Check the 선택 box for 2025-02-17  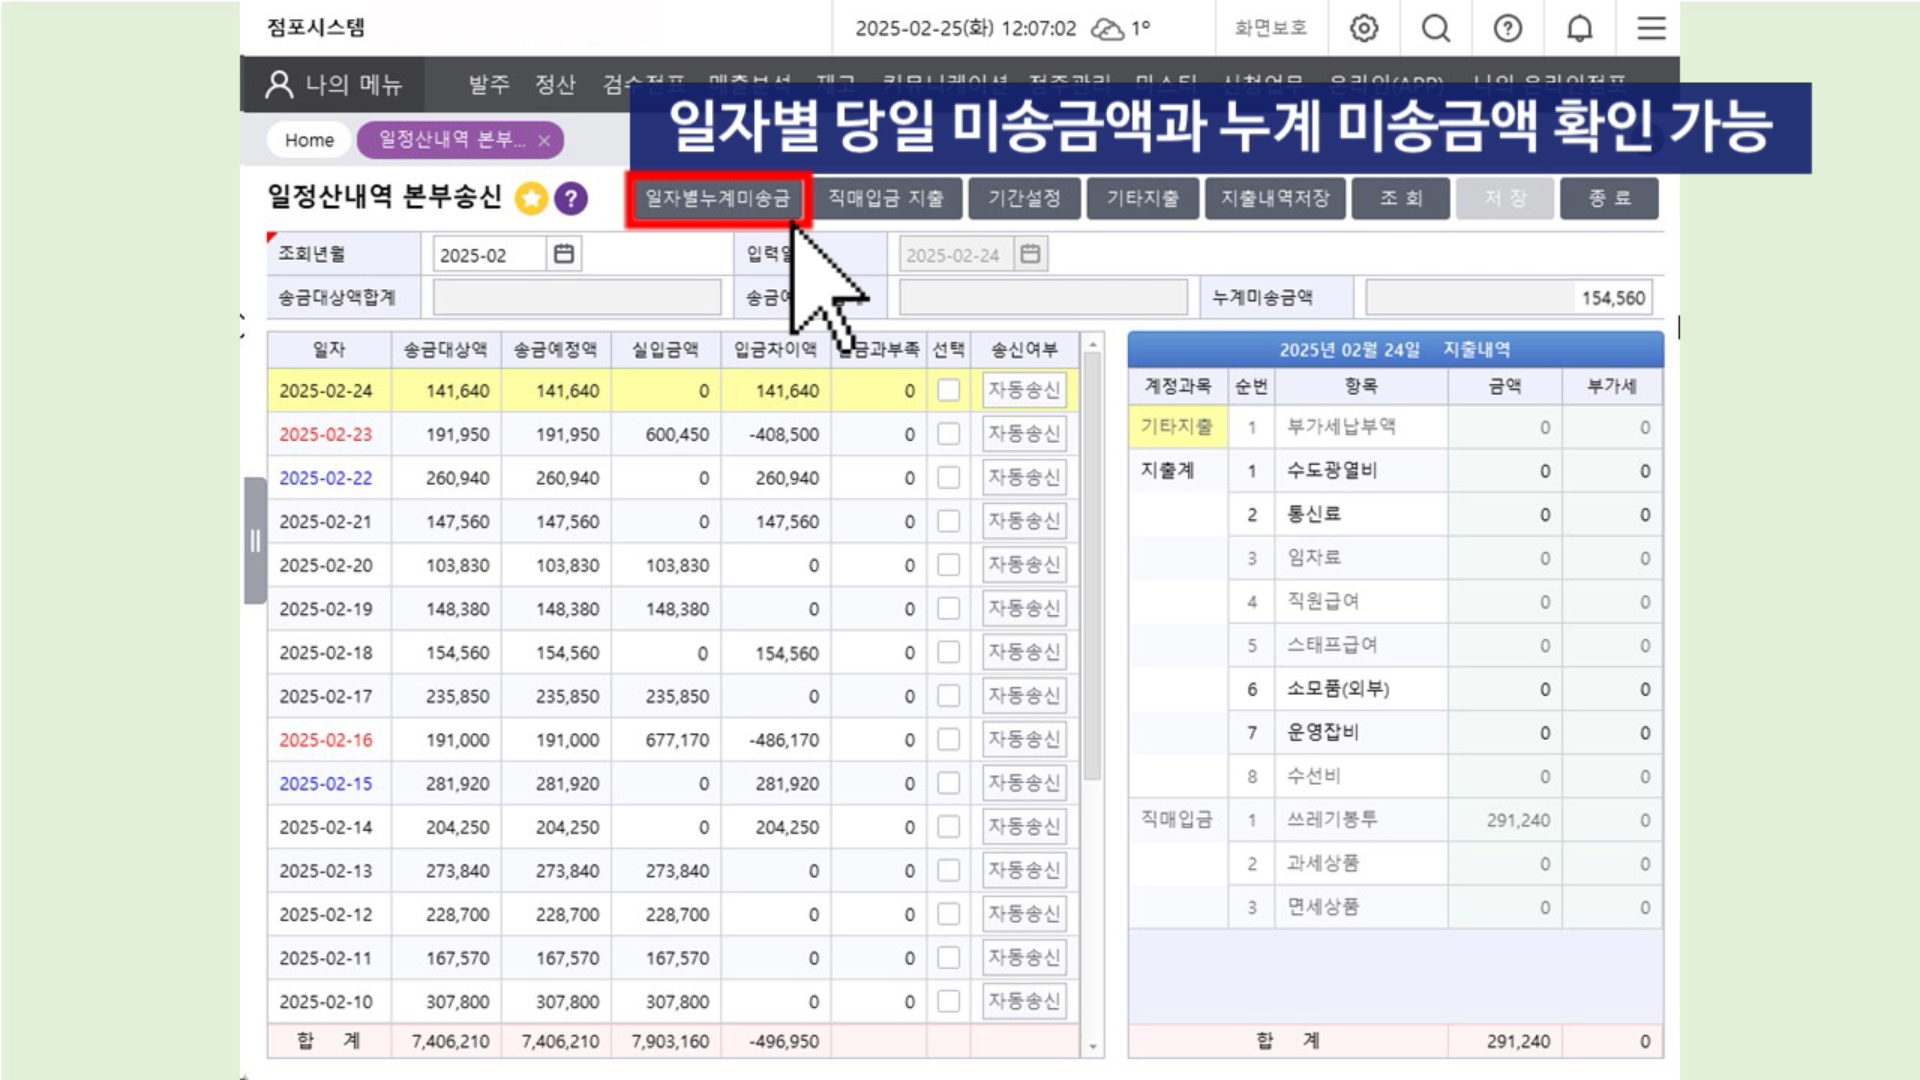point(948,696)
